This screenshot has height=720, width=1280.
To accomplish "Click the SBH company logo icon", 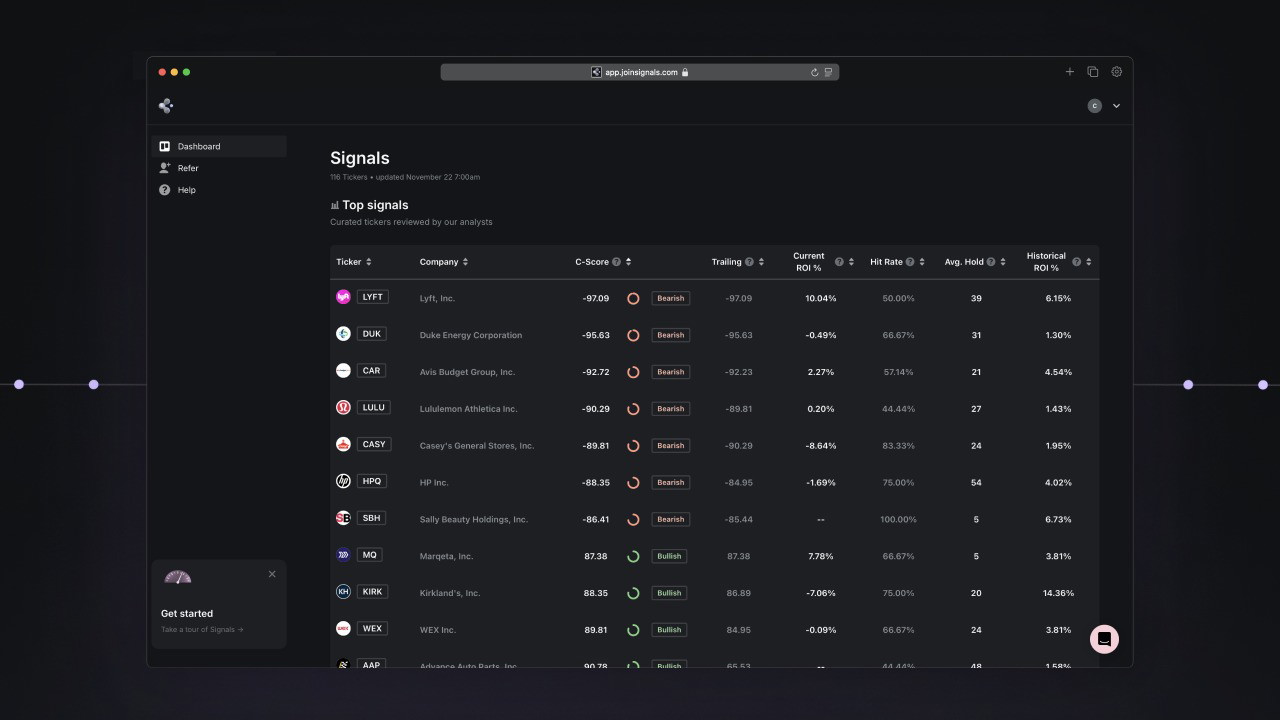I will pos(343,518).
